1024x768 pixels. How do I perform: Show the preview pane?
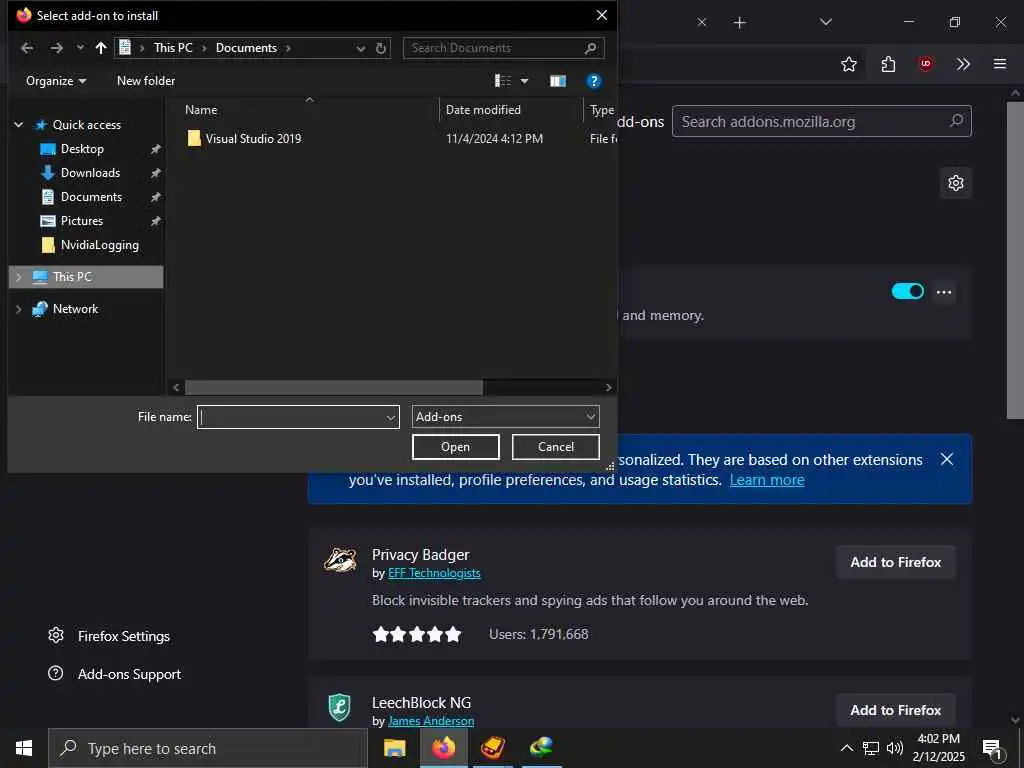click(558, 81)
